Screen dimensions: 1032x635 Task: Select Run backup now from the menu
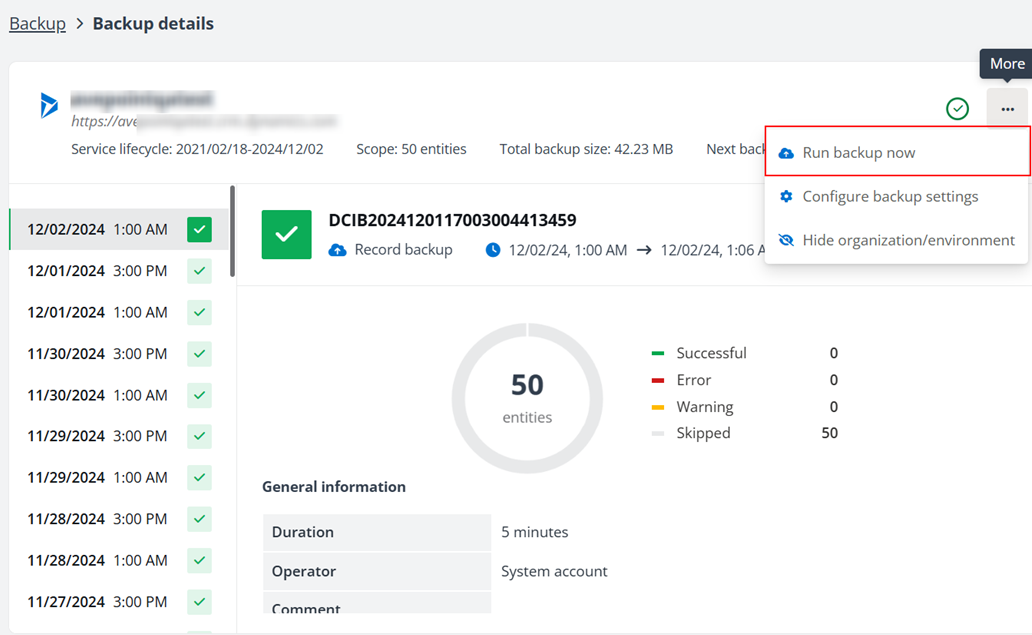coord(858,153)
